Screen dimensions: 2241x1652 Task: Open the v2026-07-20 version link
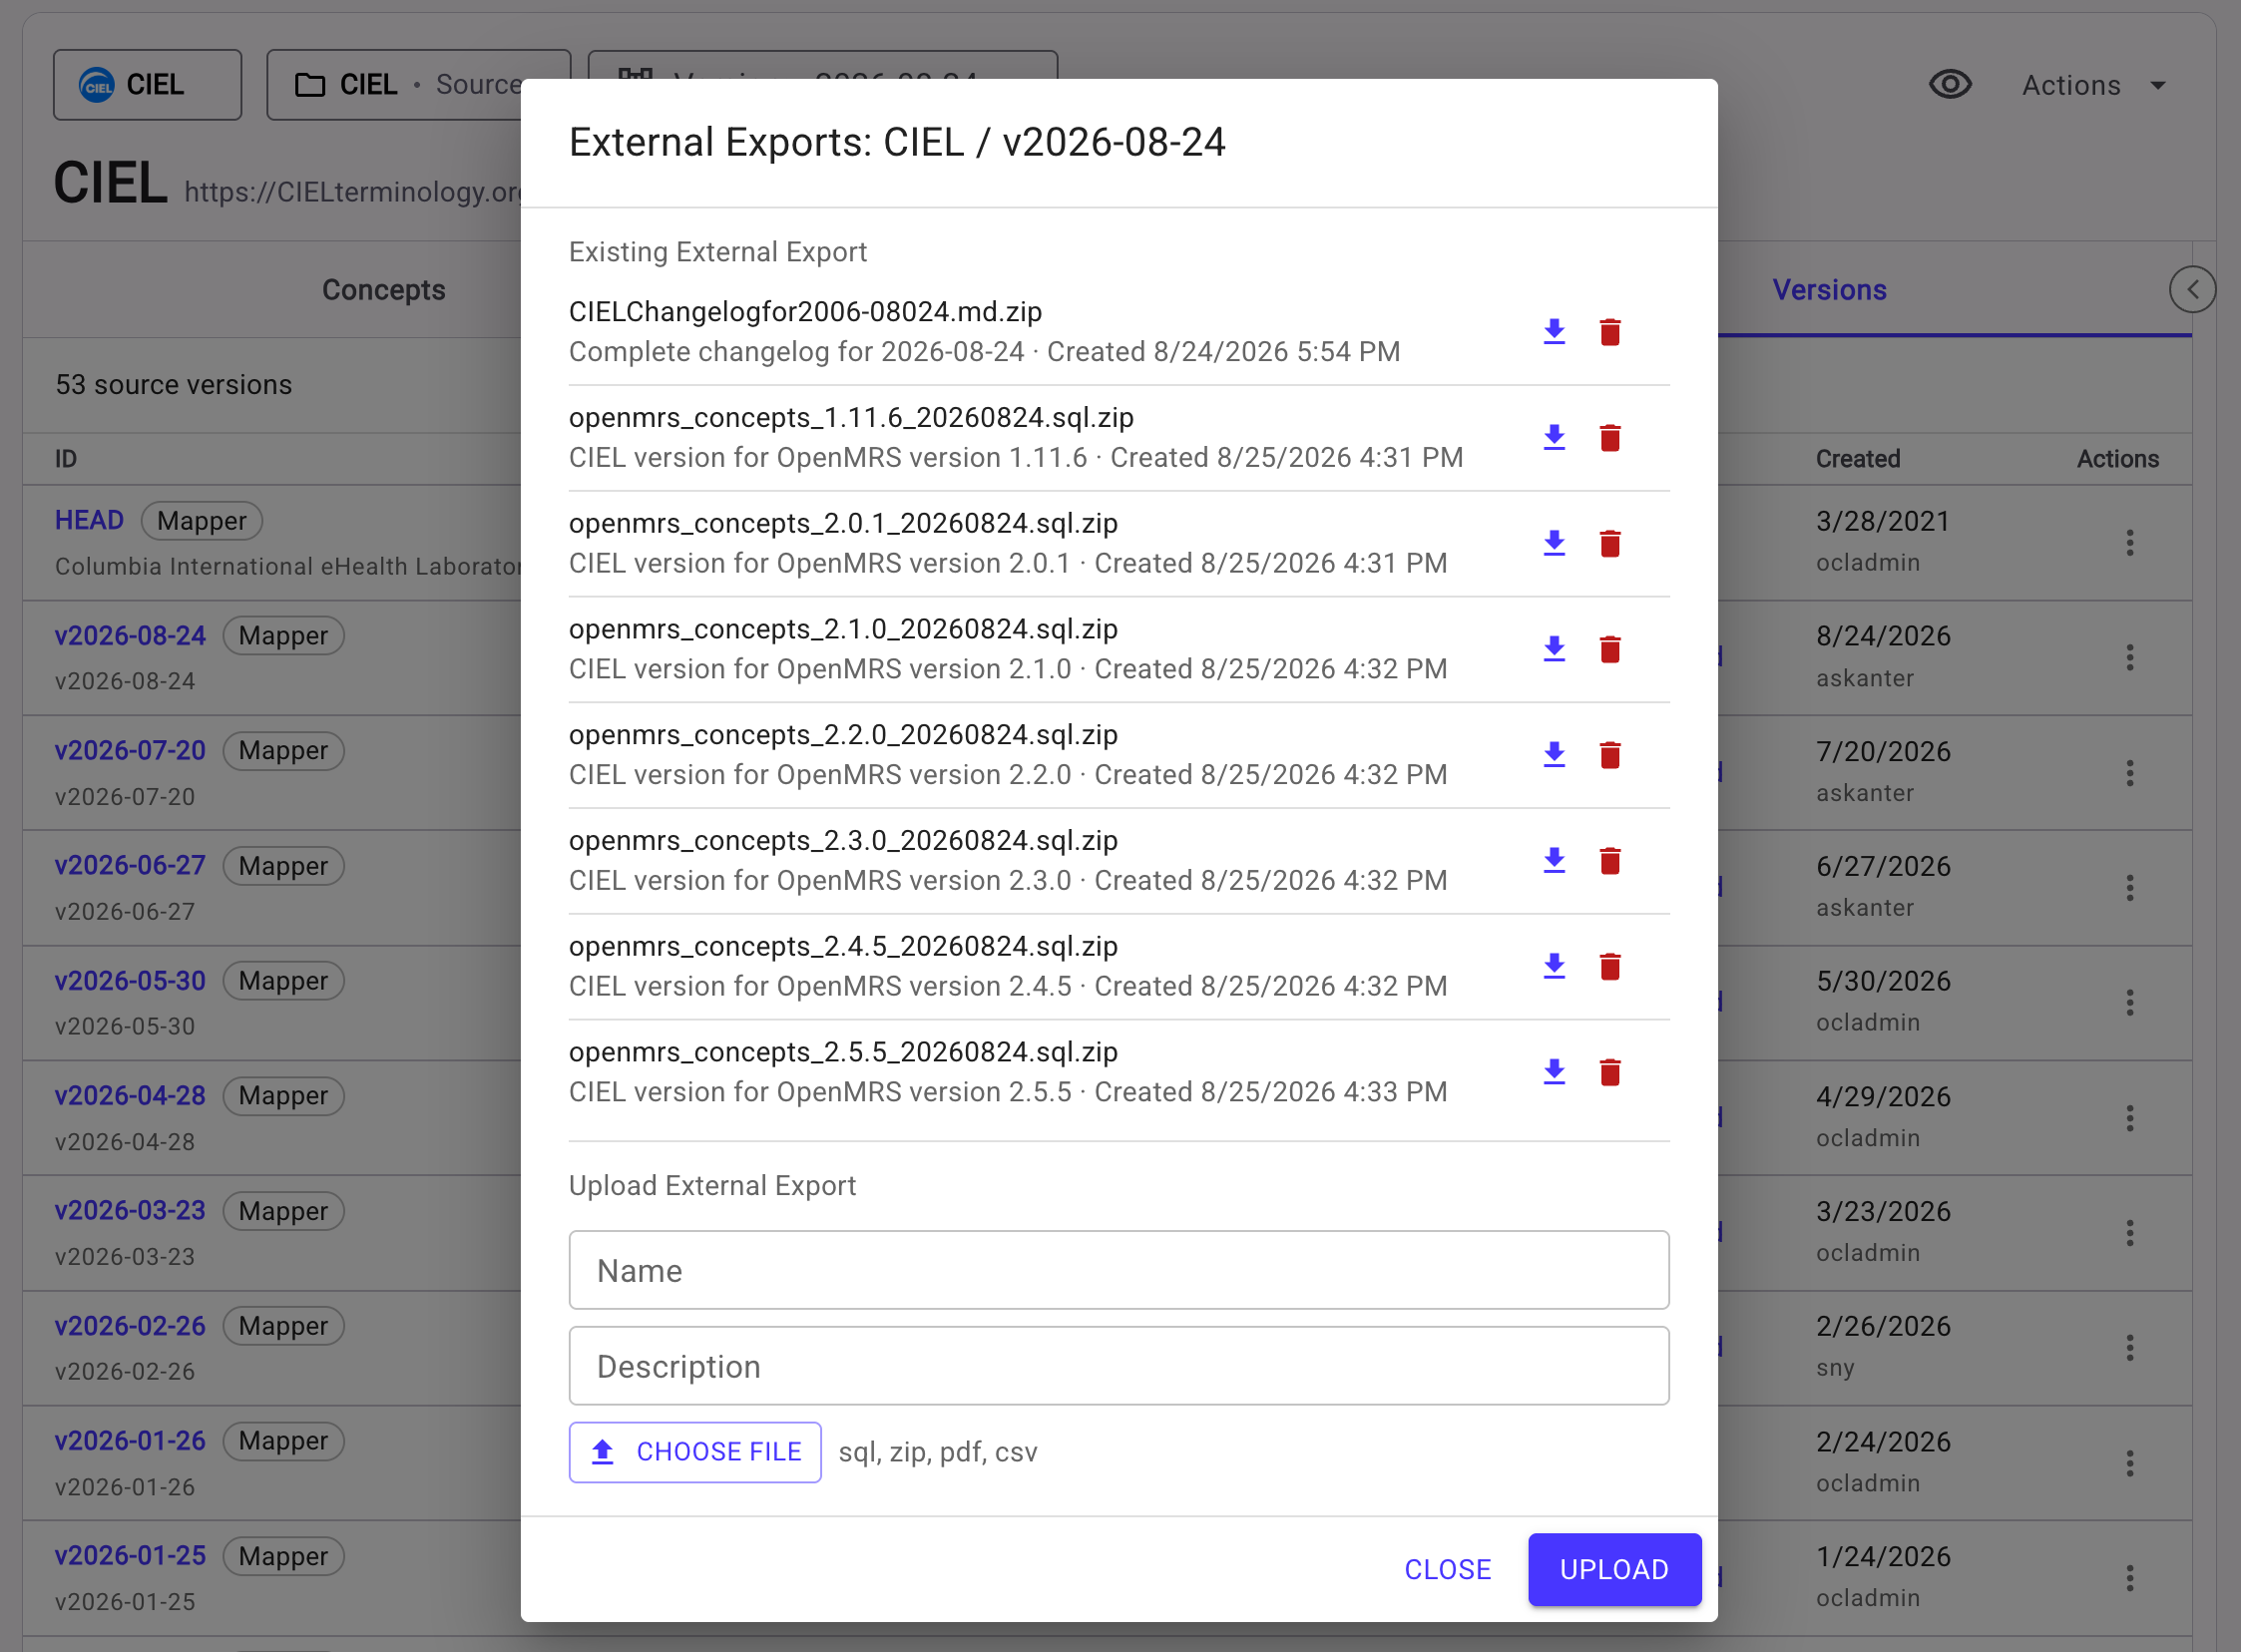(130, 750)
